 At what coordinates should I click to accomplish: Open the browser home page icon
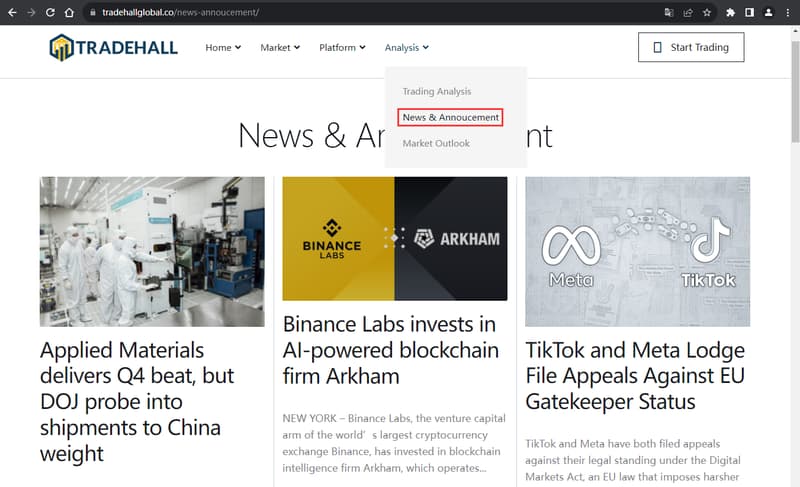69,12
